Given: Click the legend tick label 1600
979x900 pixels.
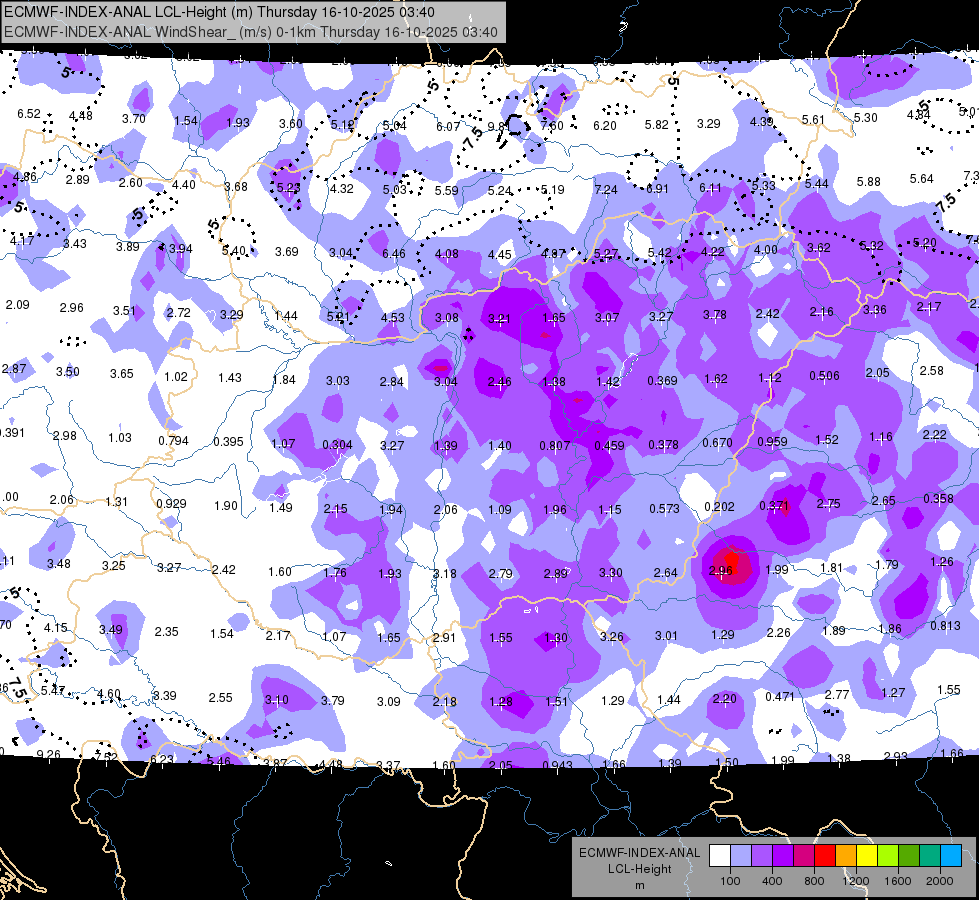Looking at the screenshot, I should pos(898,881).
